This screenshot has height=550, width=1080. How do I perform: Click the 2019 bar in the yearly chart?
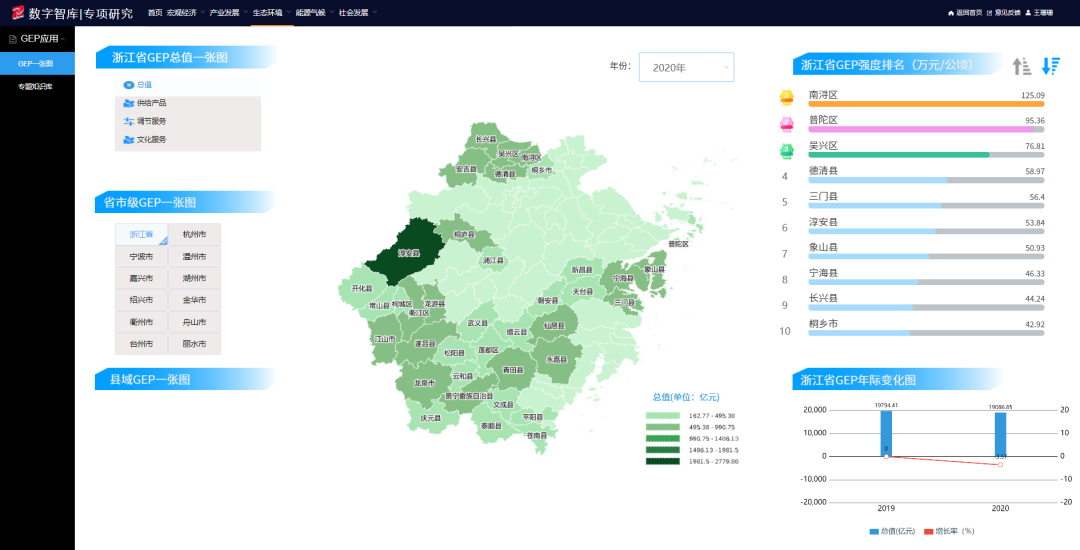pyautogui.click(x=886, y=433)
